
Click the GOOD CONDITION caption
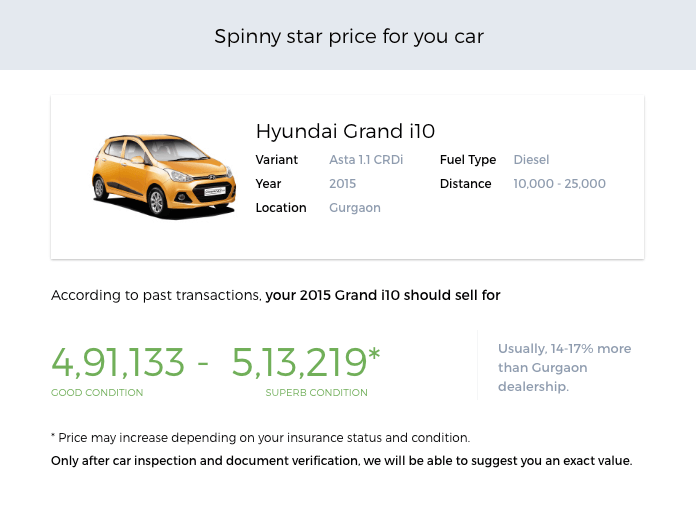coord(97,393)
